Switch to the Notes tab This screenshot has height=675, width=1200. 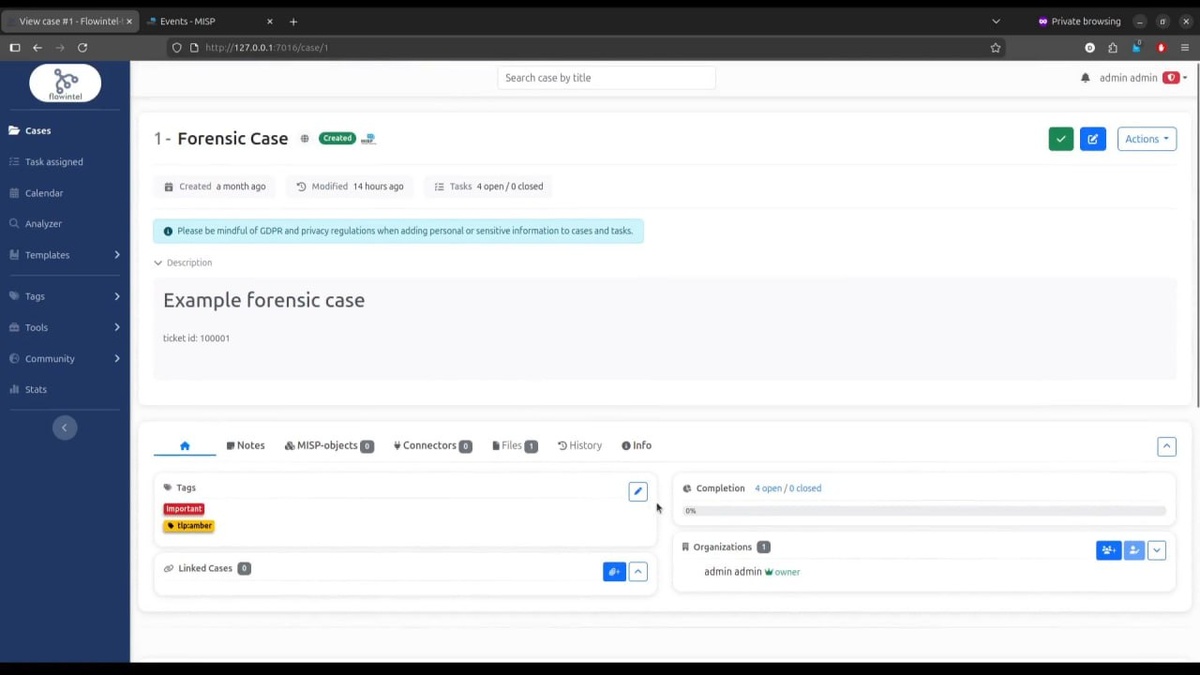pyautogui.click(x=245, y=446)
